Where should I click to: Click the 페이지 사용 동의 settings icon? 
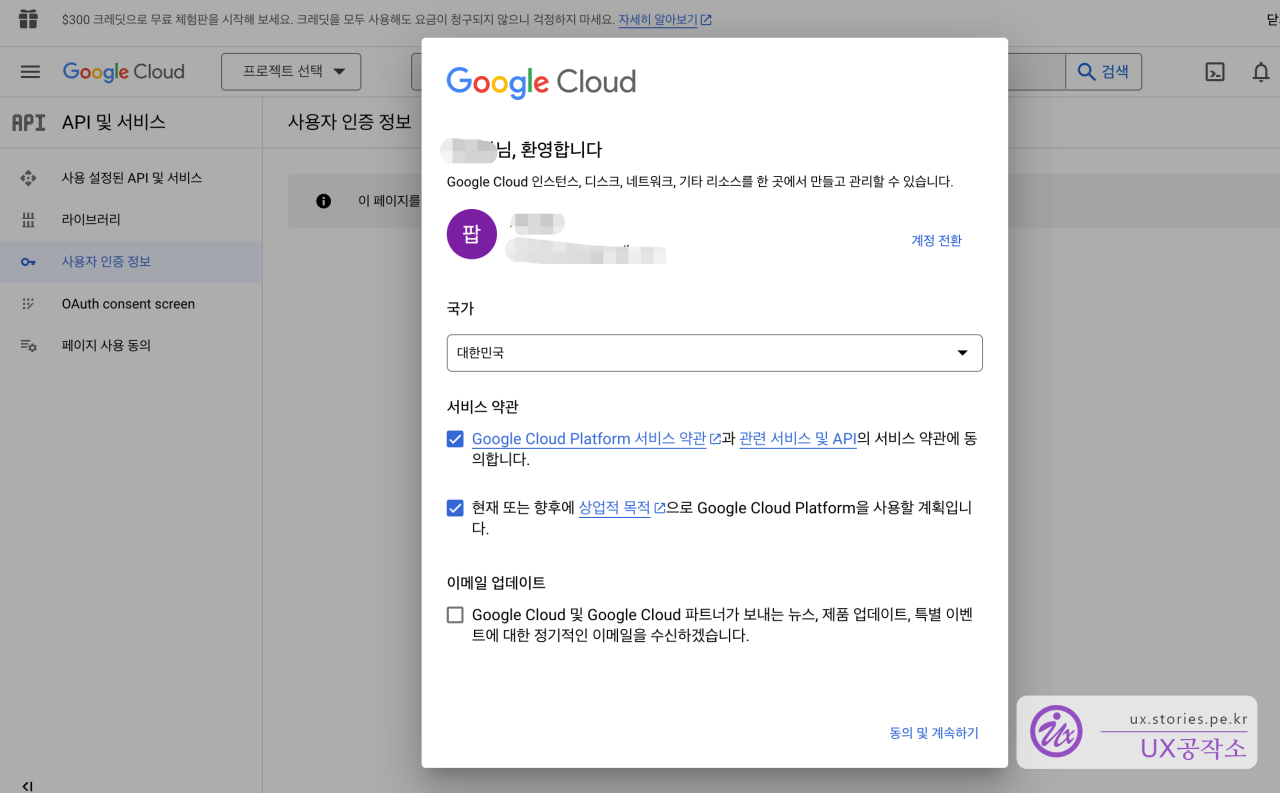click(28, 346)
